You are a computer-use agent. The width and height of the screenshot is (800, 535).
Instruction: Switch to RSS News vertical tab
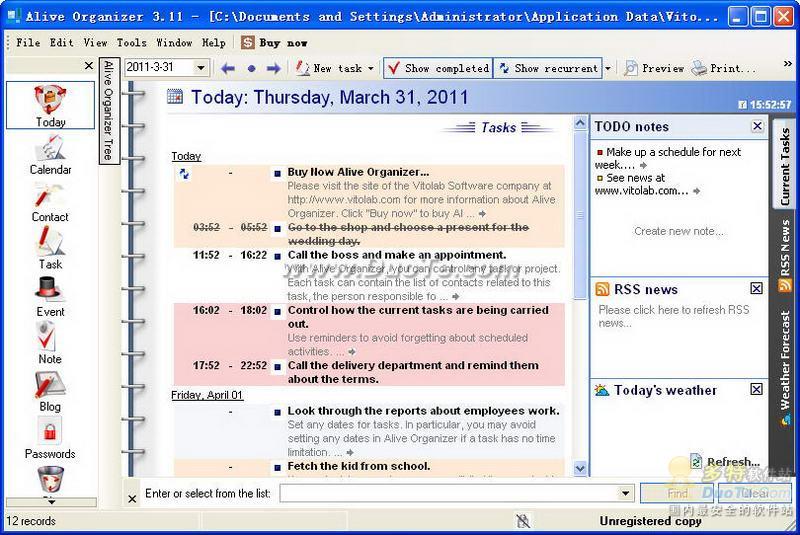[785, 255]
